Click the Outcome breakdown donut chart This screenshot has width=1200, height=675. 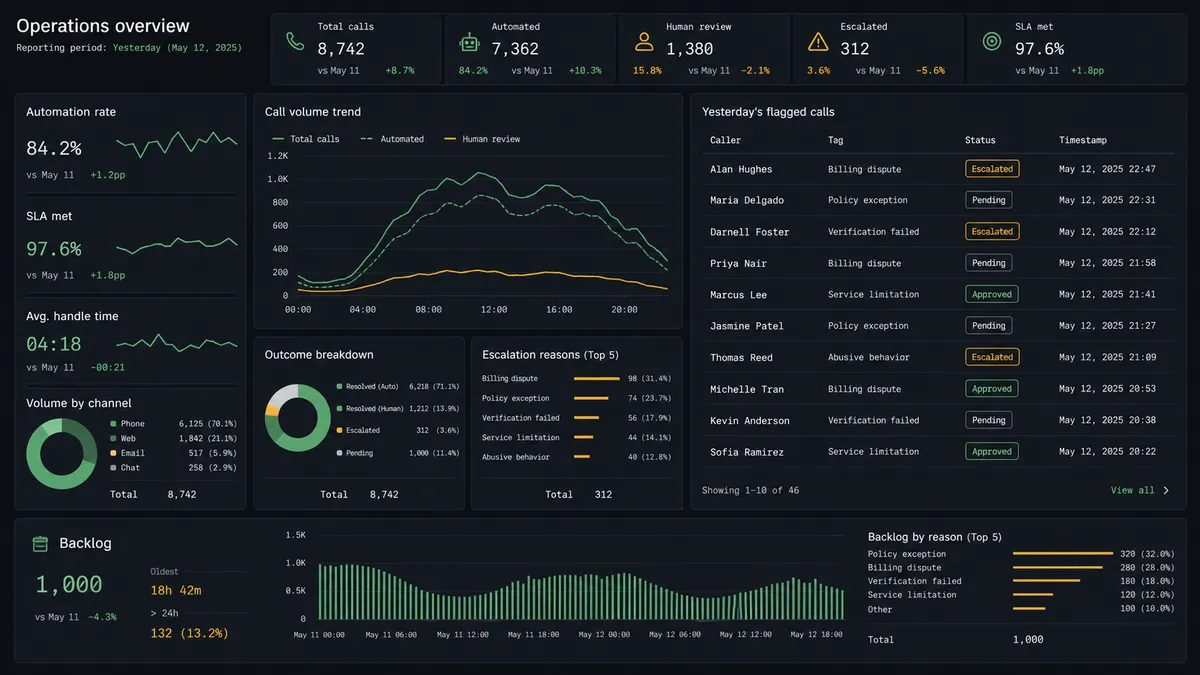coord(298,417)
